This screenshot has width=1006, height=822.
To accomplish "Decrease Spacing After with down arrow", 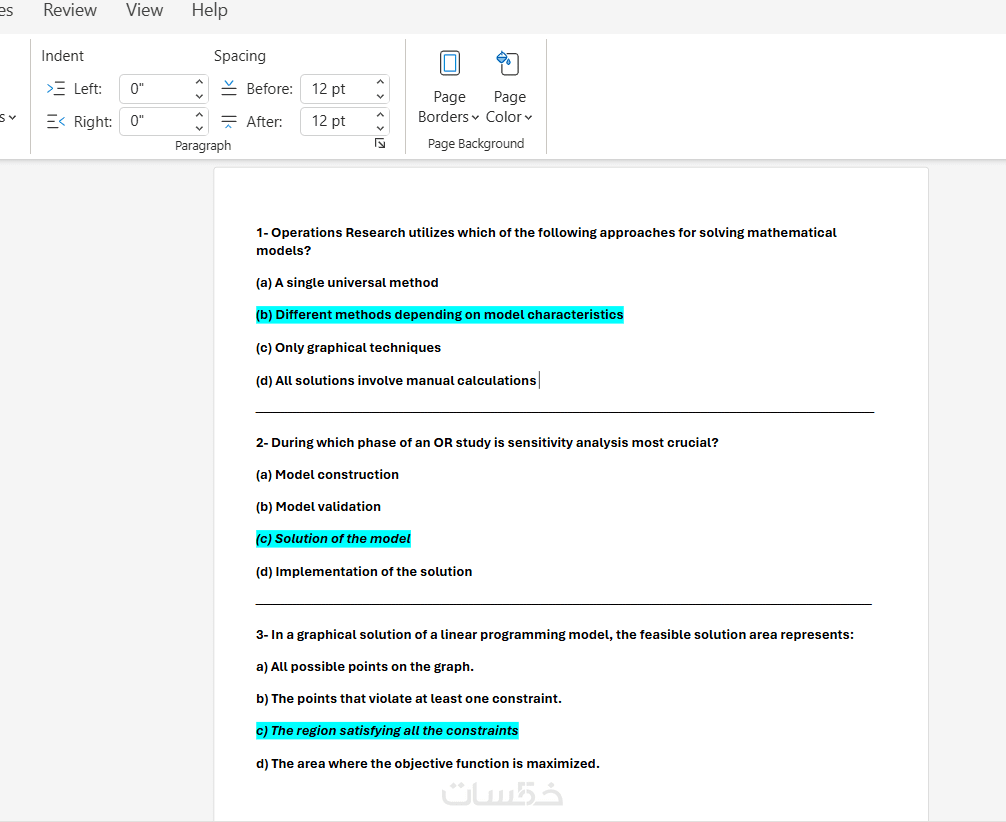I will [380, 128].
